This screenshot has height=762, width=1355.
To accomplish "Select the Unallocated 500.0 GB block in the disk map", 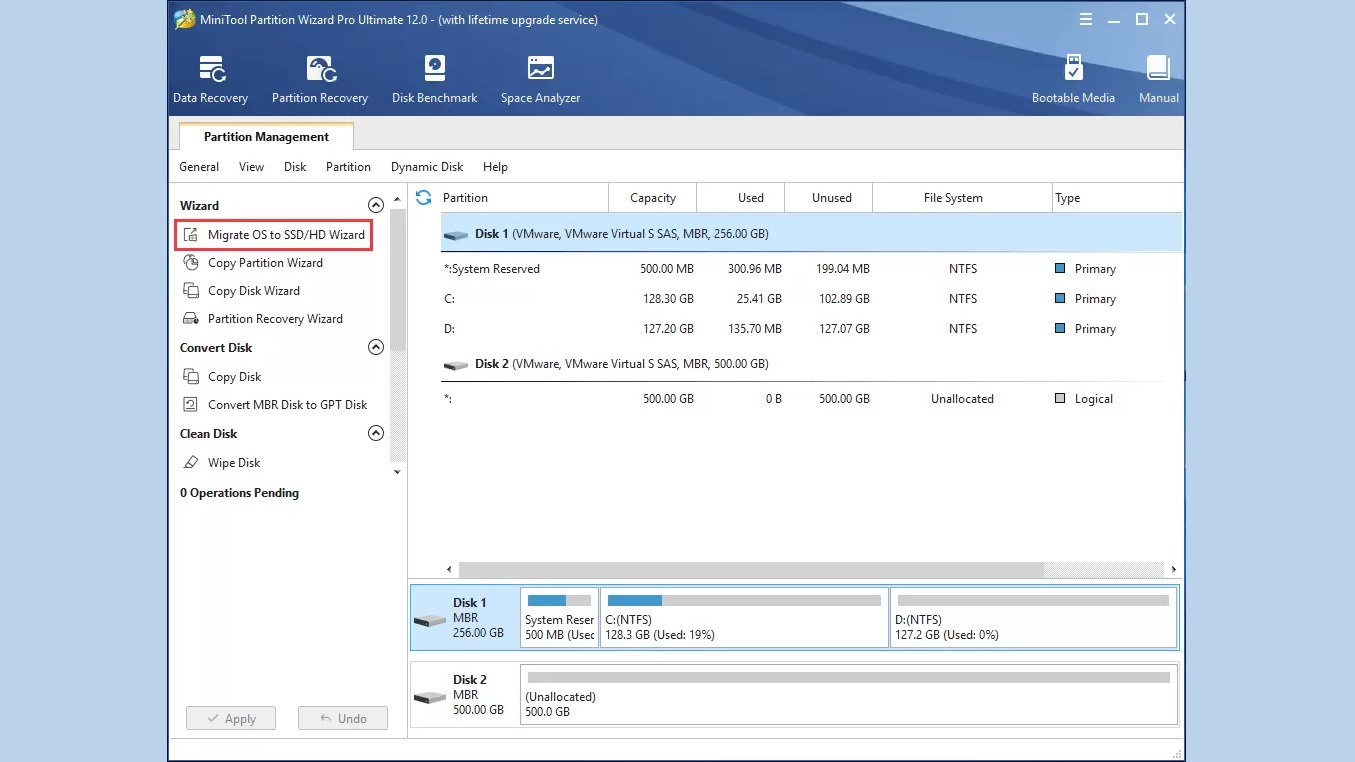I will [x=848, y=694].
